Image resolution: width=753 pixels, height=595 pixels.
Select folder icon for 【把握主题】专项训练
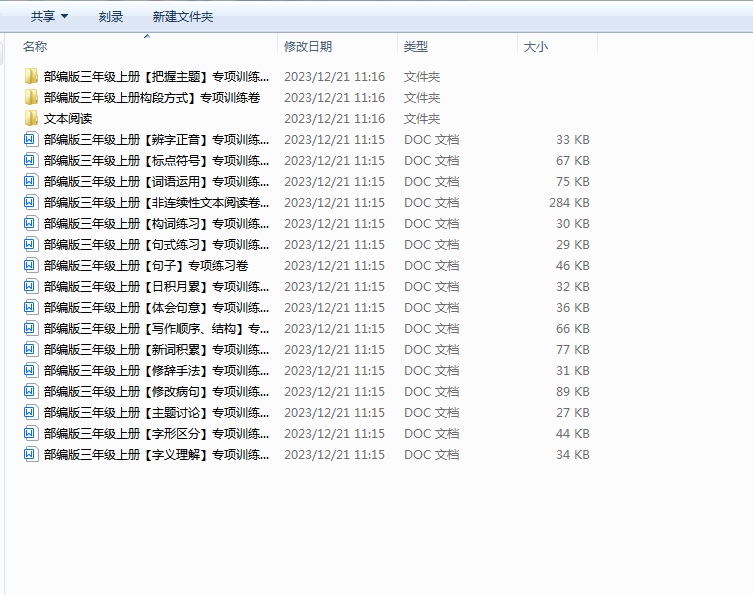click(31, 76)
